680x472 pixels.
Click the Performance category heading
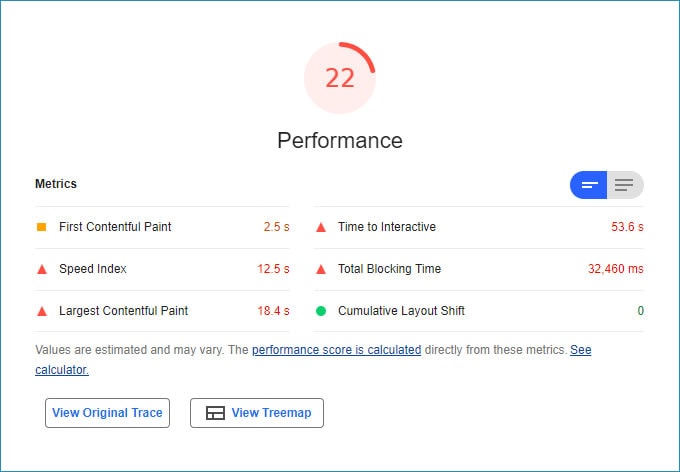[x=340, y=141]
